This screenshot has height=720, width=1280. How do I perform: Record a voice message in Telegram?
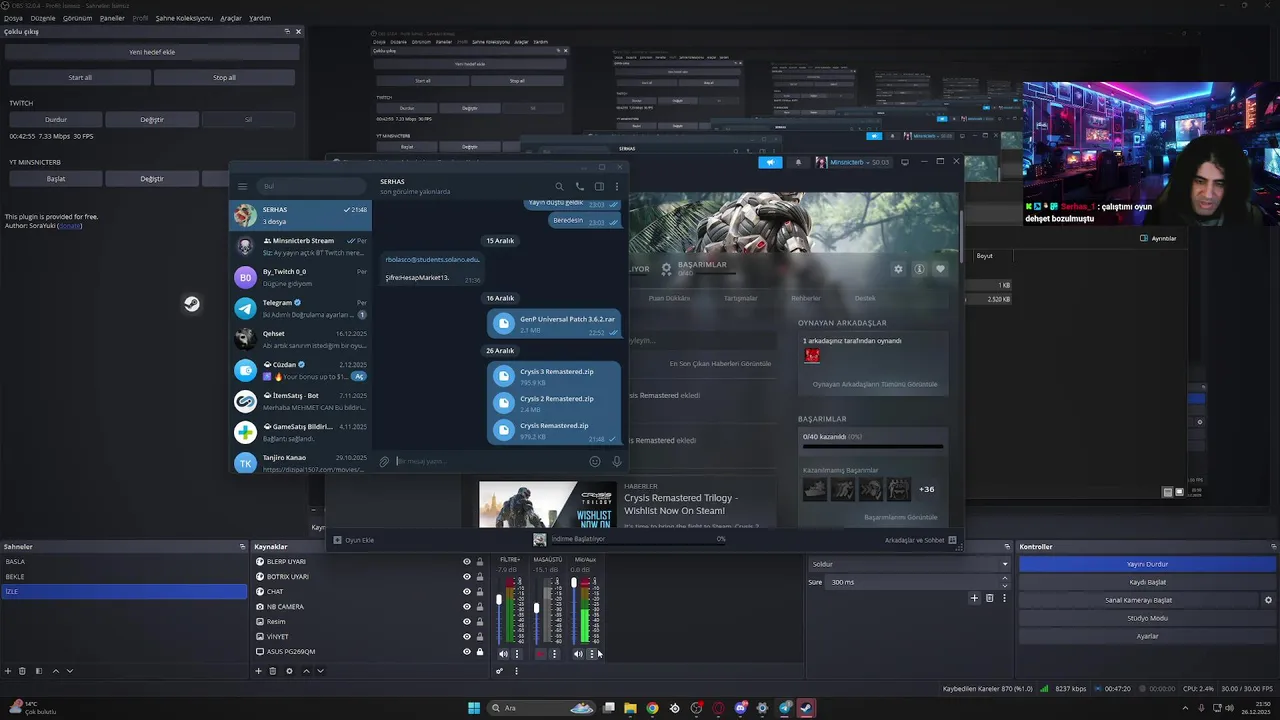point(616,461)
